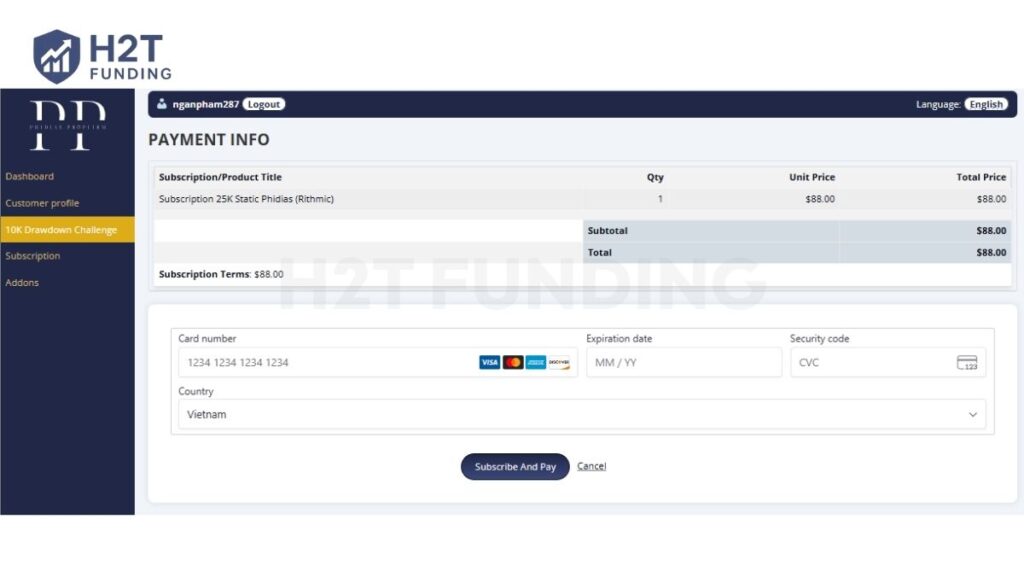This screenshot has width=1024, height=572.
Task: Focus the Expiration date MM / YY field
Action: pyautogui.click(x=684, y=362)
